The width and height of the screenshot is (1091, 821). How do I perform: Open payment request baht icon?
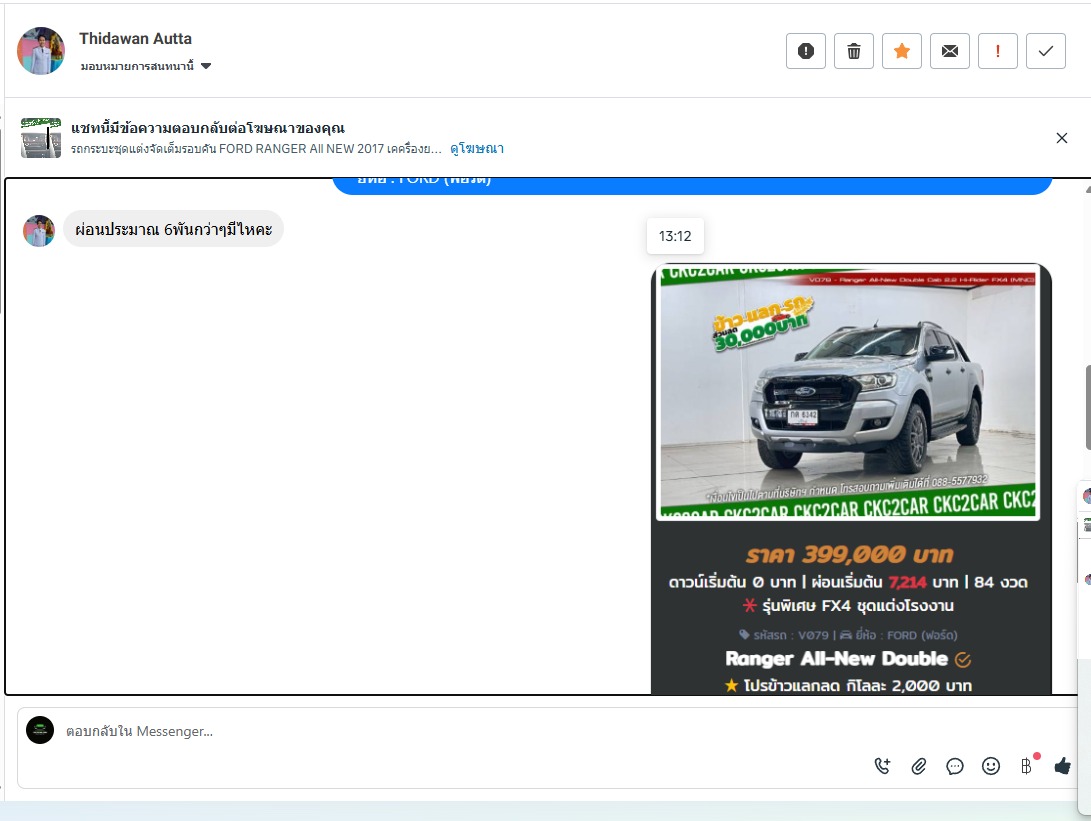1027,766
